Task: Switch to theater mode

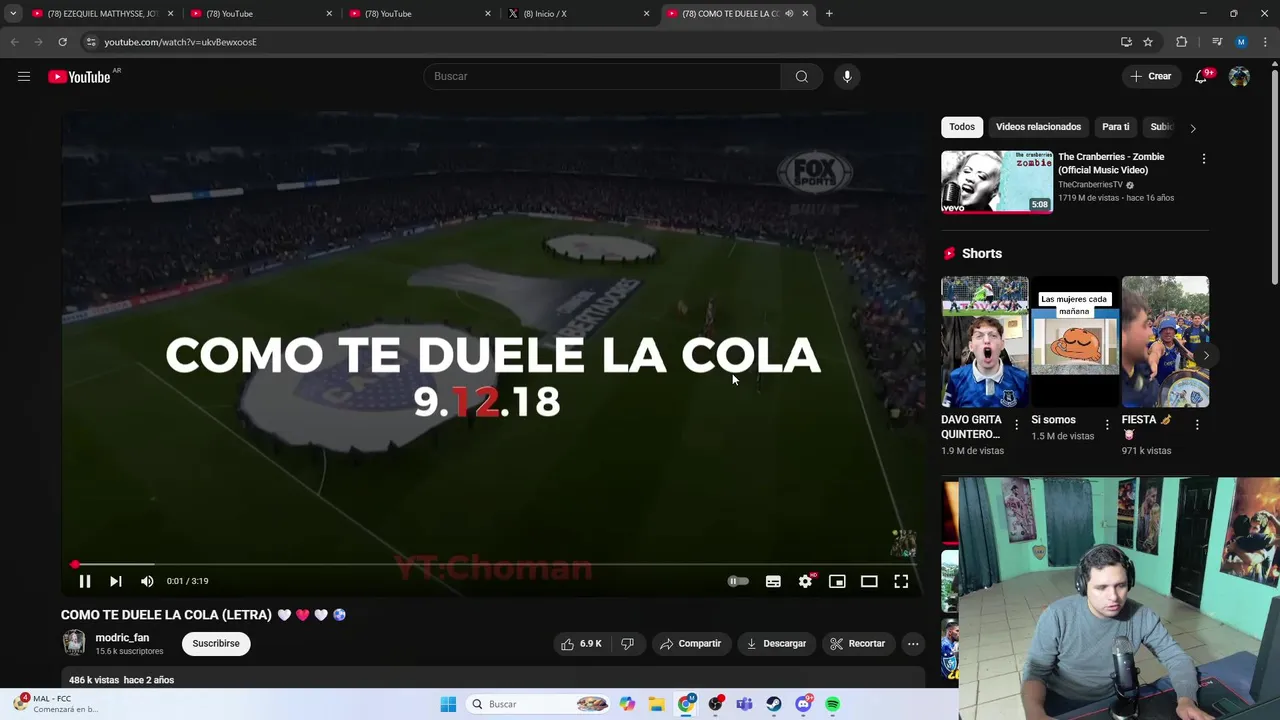Action: point(869,581)
